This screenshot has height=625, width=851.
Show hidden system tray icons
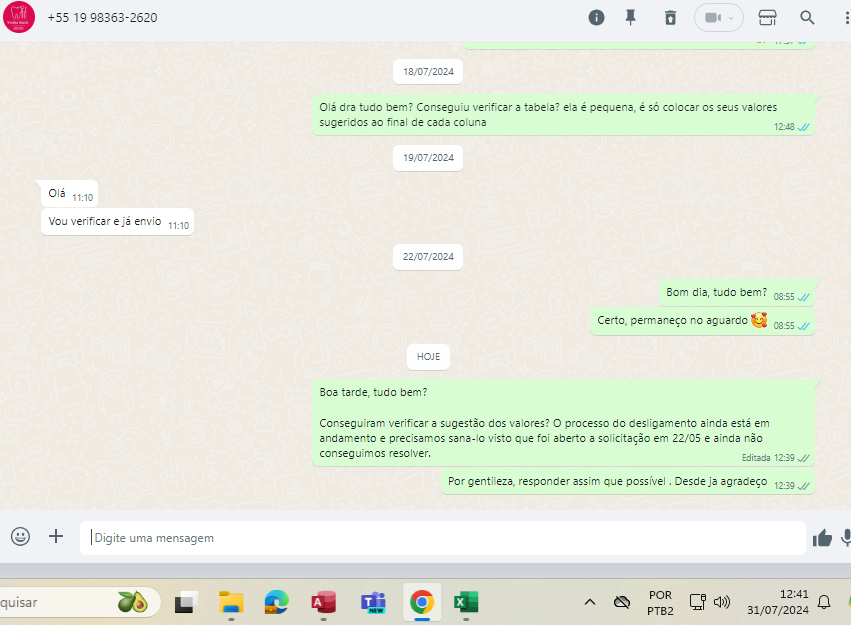click(x=590, y=602)
